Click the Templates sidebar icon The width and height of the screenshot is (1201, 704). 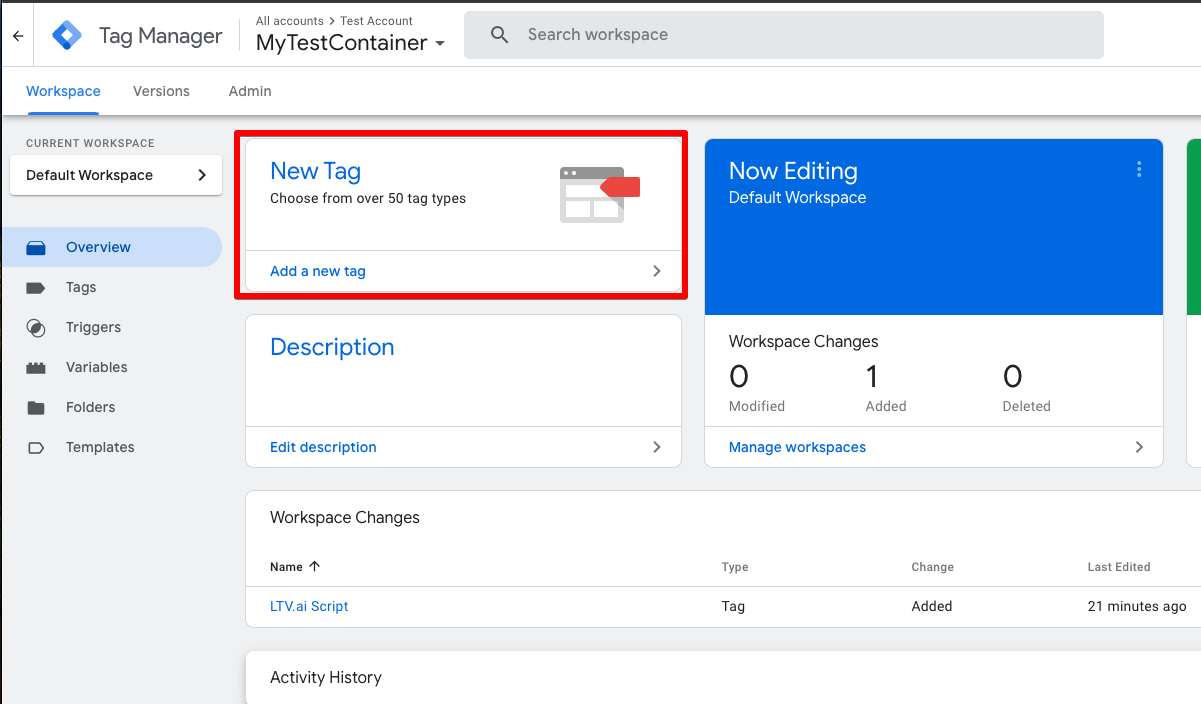(x=36, y=447)
